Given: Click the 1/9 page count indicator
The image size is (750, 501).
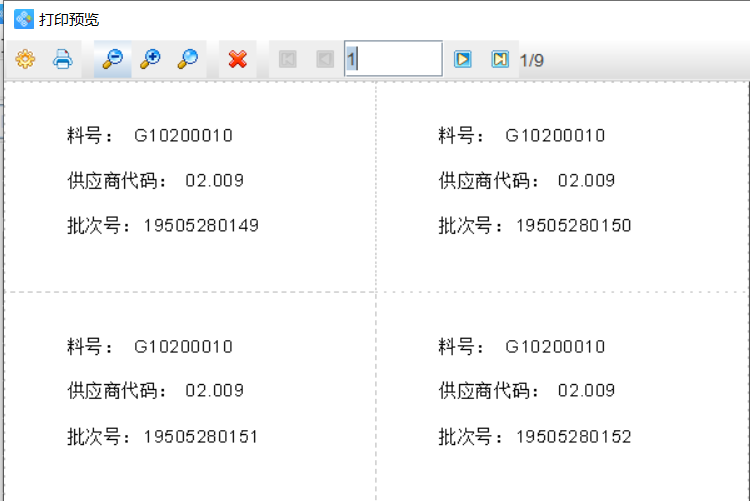Looking at the screenshot, I should (x=532, y=60).
